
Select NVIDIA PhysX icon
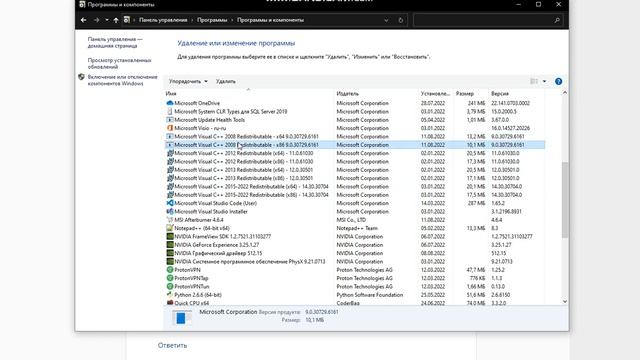pyautogui.click(x=170, y=261)
